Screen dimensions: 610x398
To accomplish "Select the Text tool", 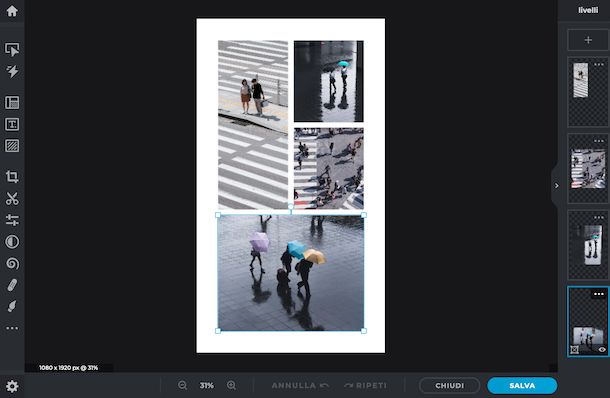I will tap(12, 124).
